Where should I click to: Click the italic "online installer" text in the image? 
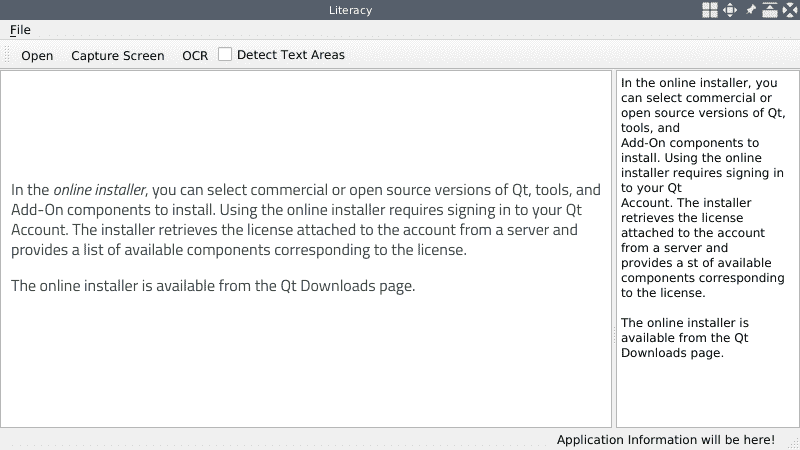point(100,190)
